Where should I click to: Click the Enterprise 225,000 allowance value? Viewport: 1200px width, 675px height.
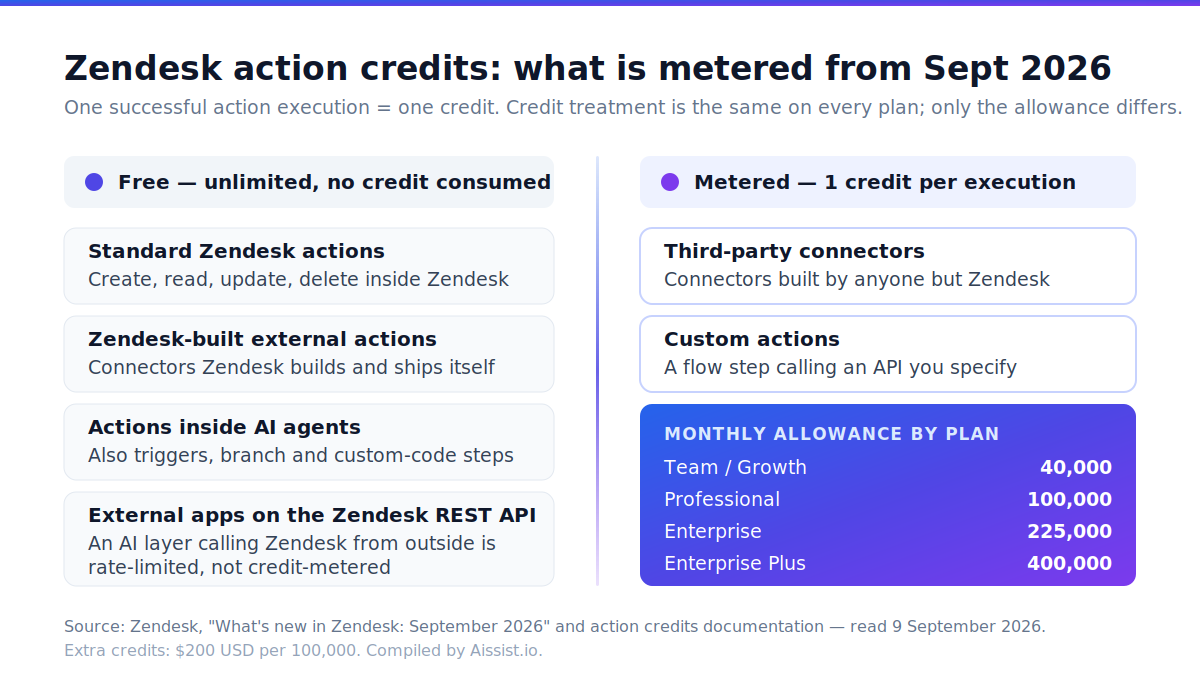click(1069, 531)
